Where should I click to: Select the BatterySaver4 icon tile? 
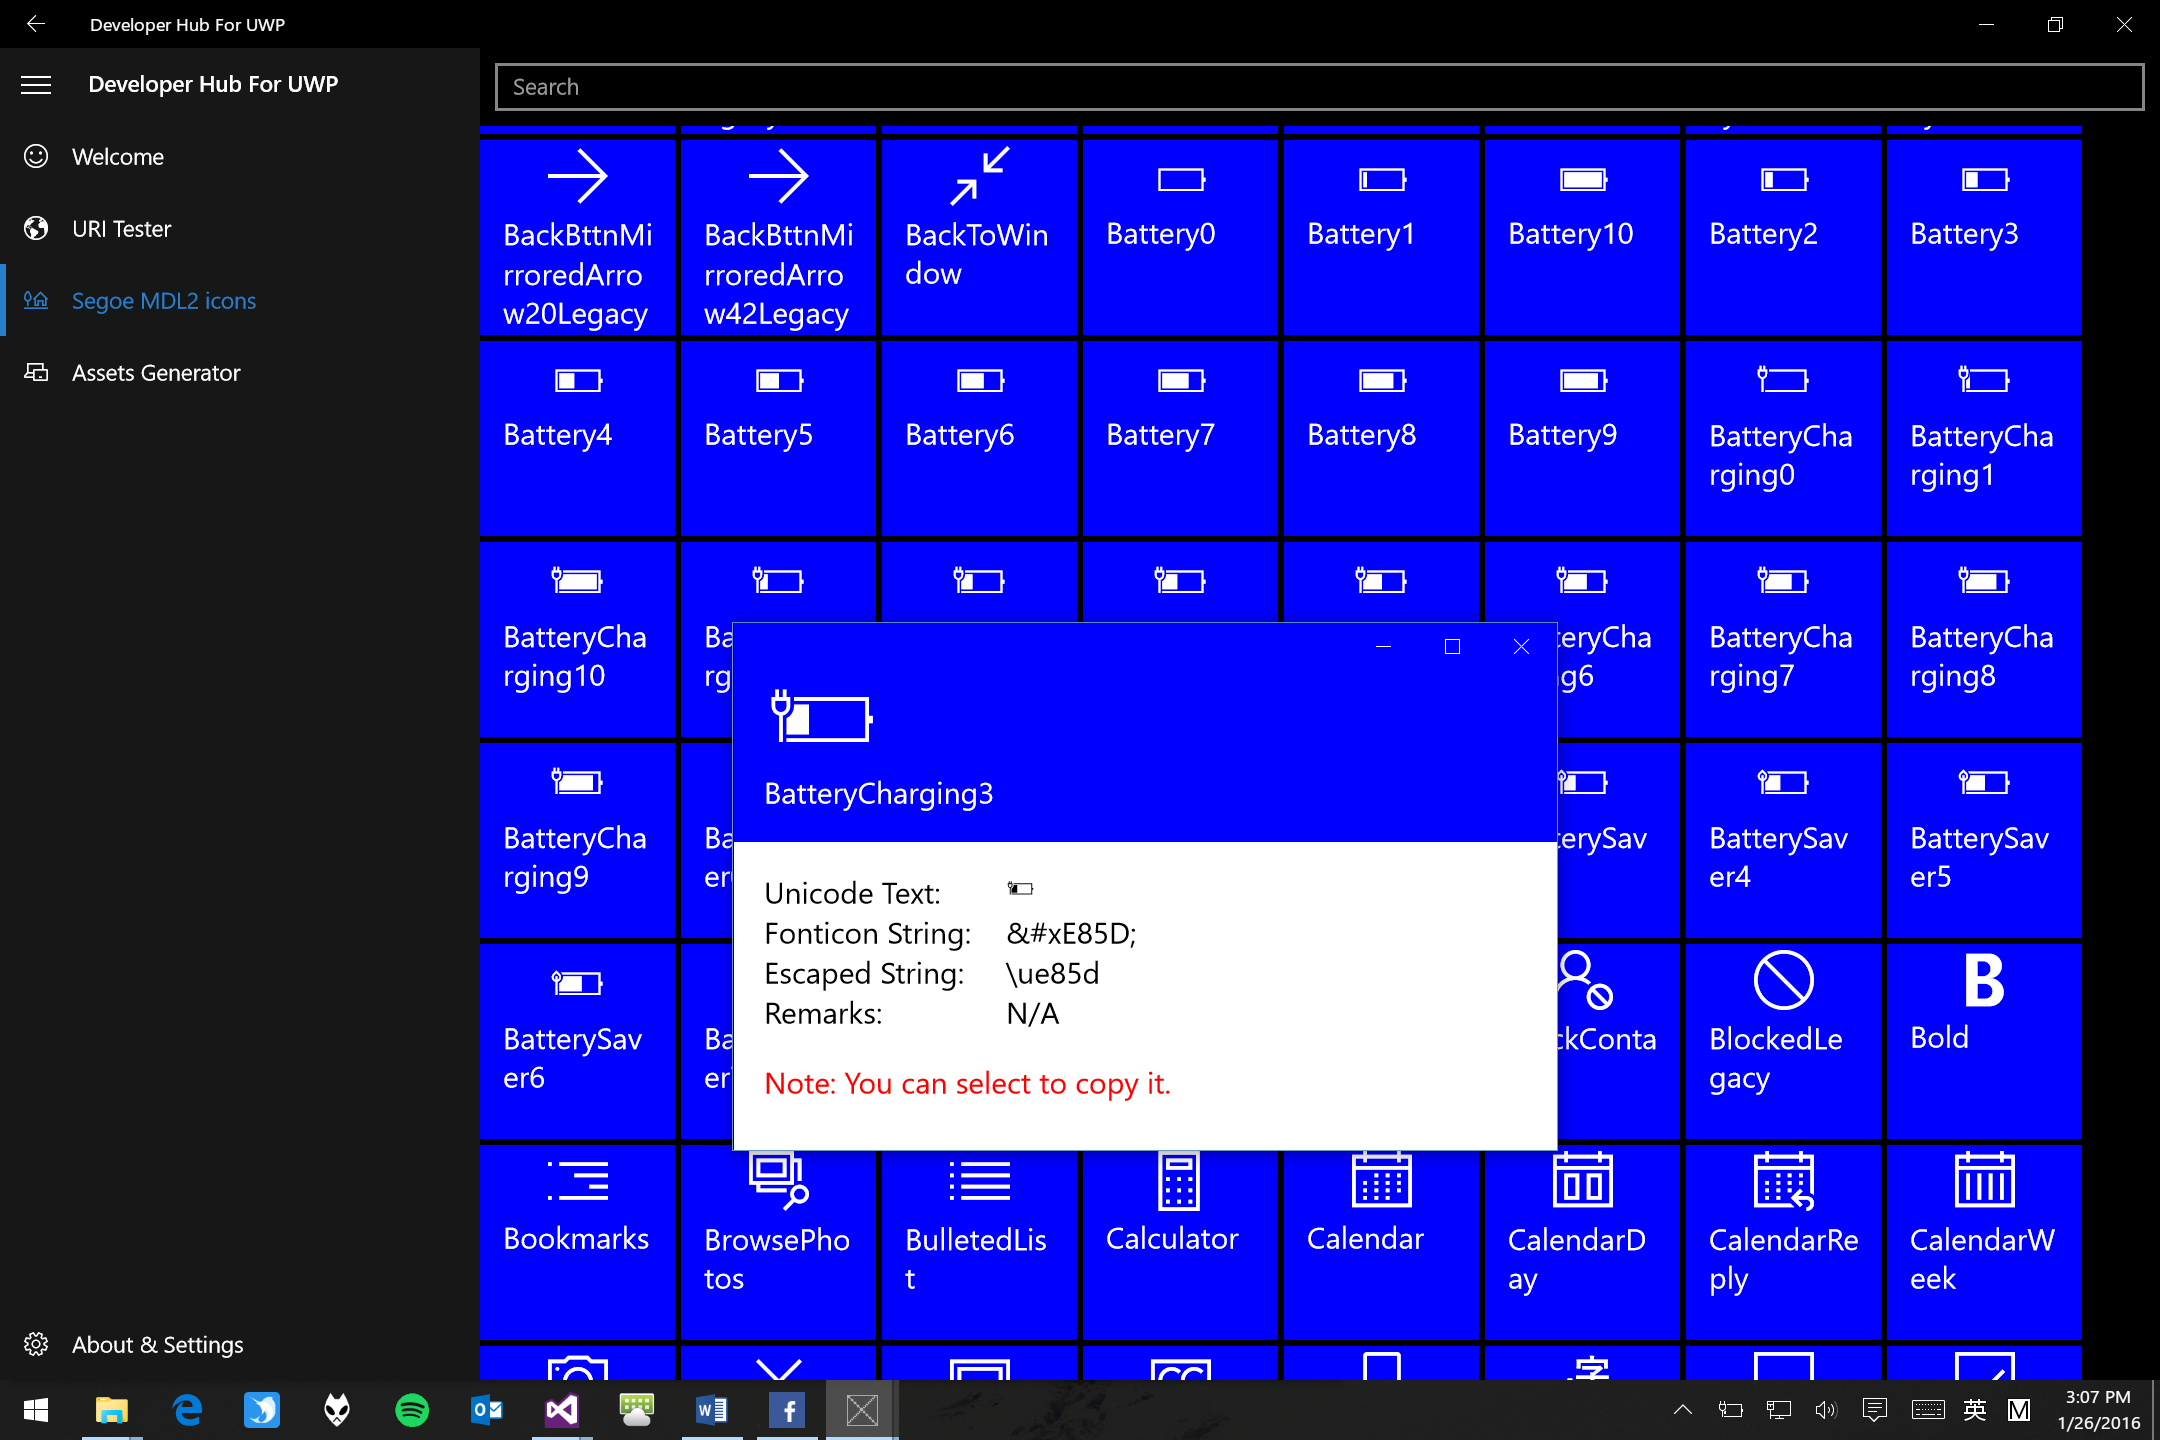(x=1783, y=840)
